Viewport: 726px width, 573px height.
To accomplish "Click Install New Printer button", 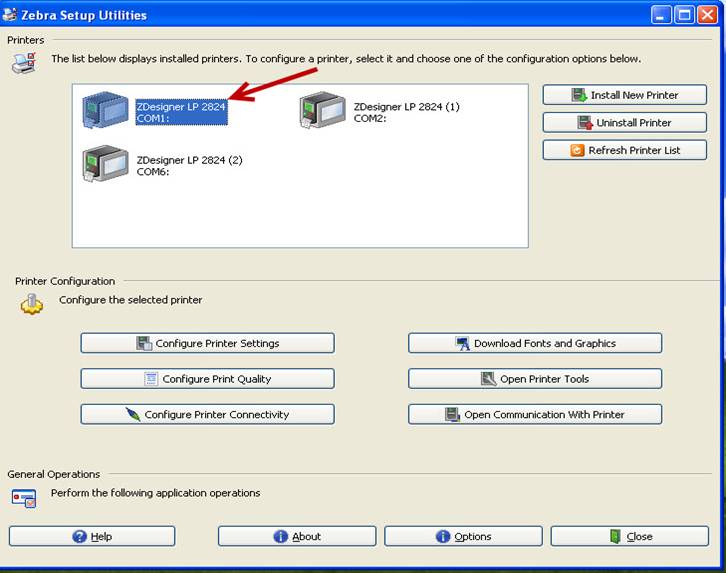I will 624,95.
